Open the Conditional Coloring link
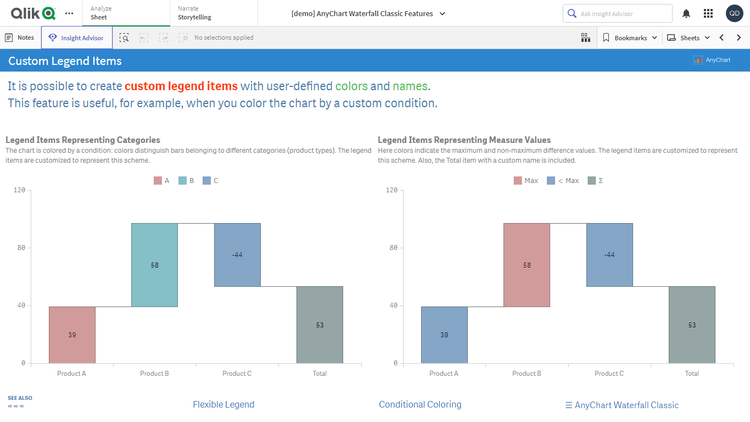The height and width of the screenshot is (422, 750). point(420,405)
